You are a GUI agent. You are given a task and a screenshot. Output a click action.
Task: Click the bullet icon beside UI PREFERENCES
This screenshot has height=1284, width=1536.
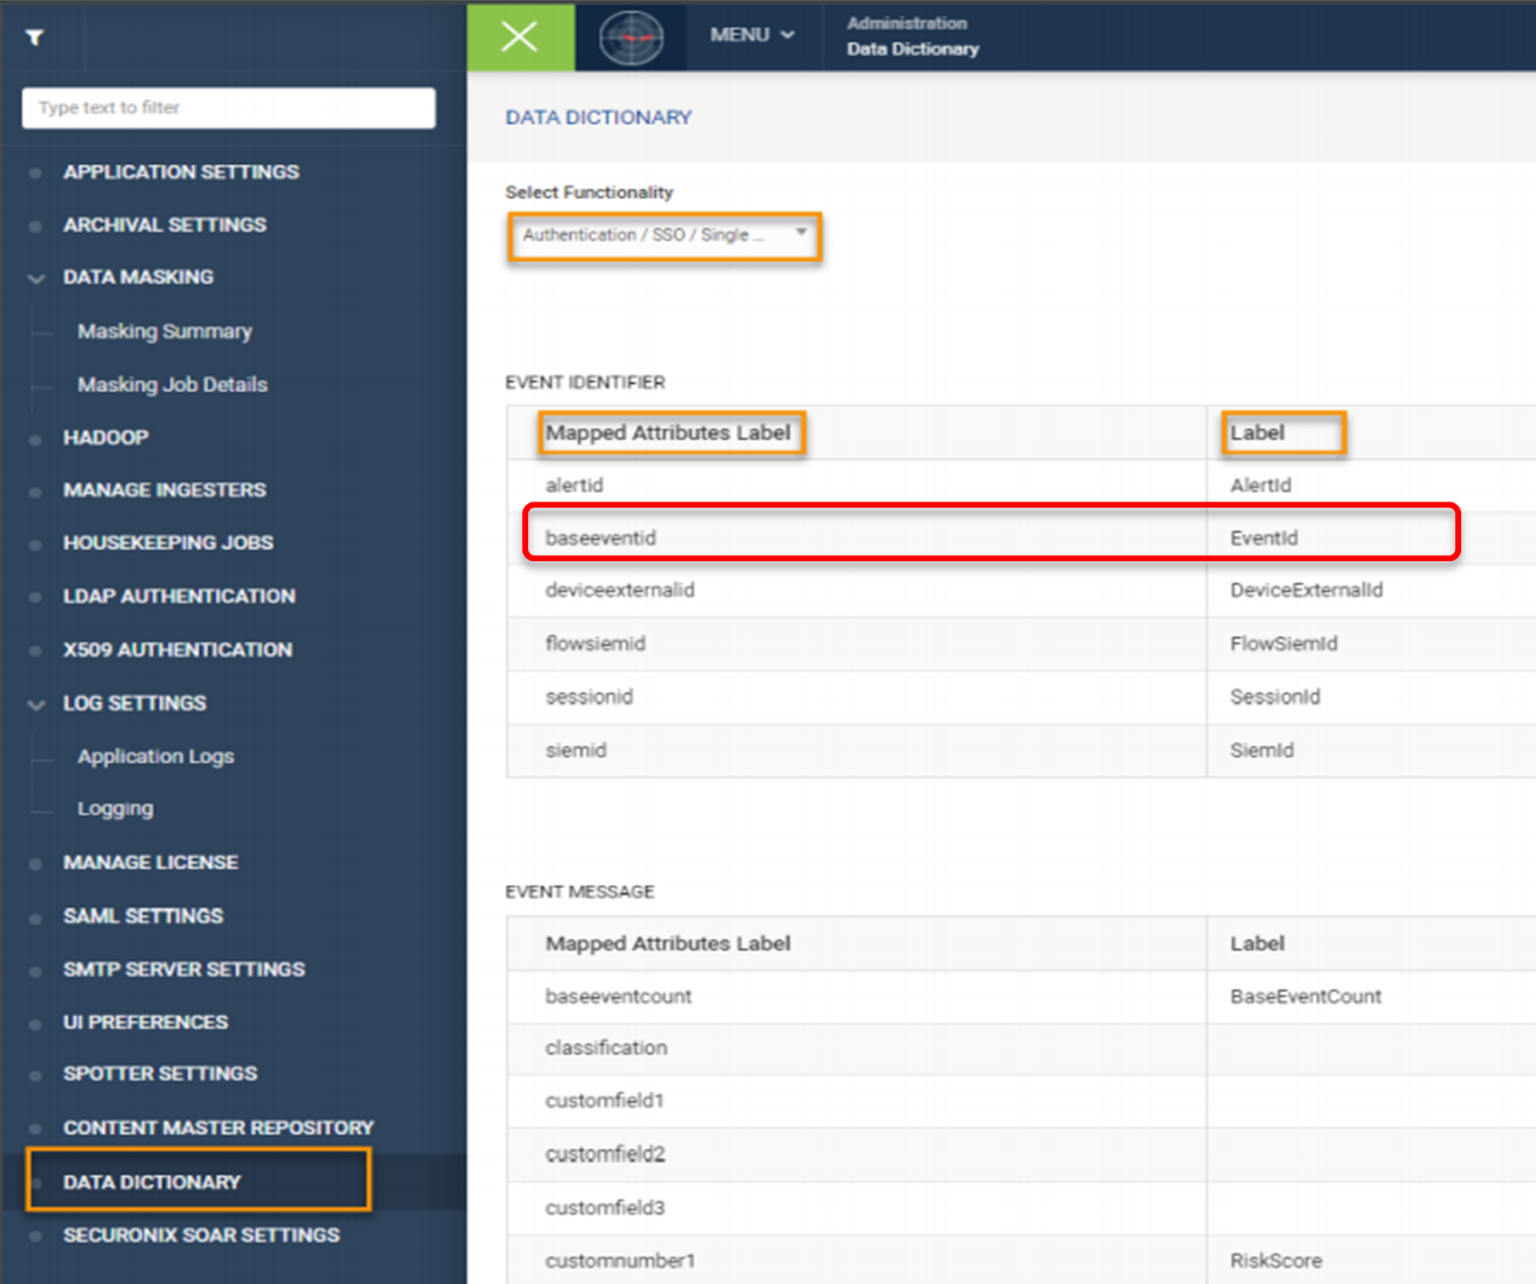tap(36, 1022)
